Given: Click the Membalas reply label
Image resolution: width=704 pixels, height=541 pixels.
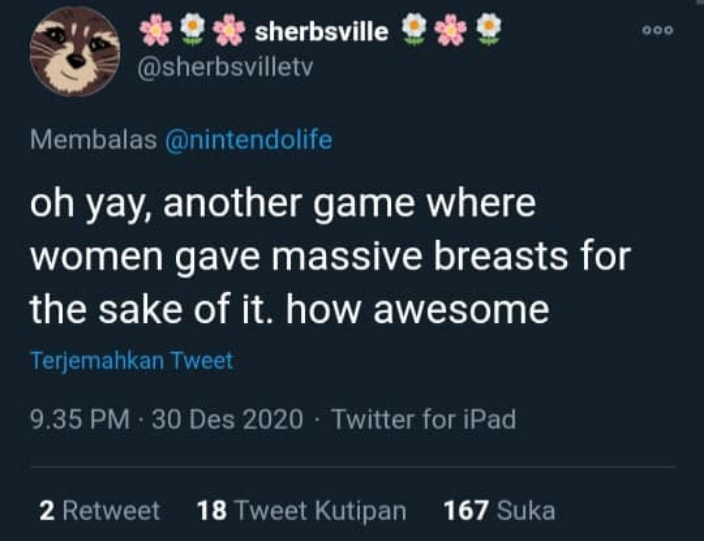Looking at the screenshot, I should (93, 140).
